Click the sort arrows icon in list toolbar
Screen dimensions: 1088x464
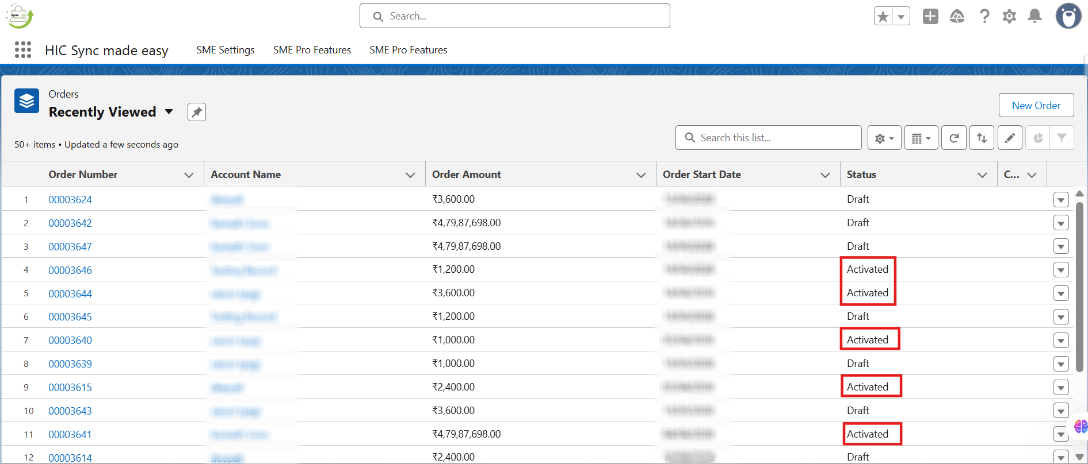click(x=982, y=138)
